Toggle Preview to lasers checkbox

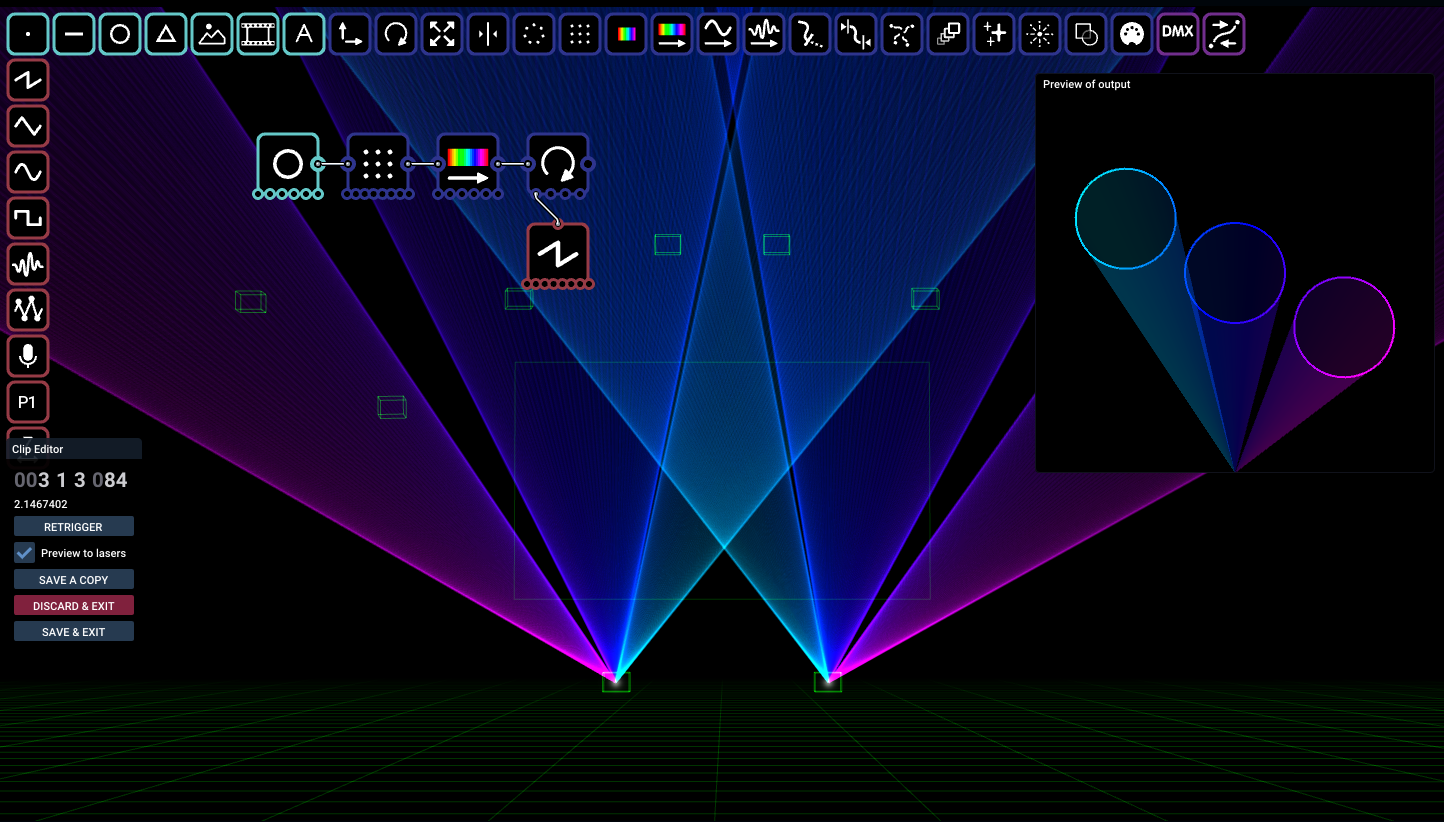(25, 552)
